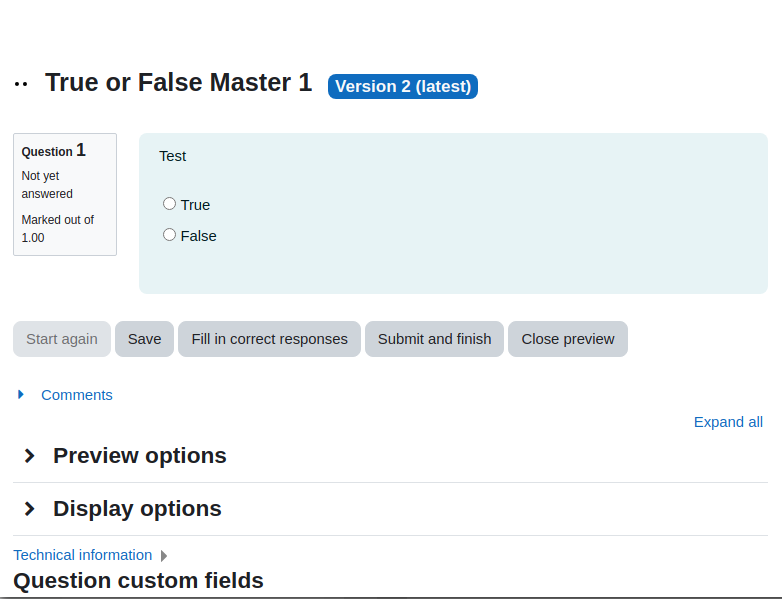Click the two-dot icon before the title

21,84
